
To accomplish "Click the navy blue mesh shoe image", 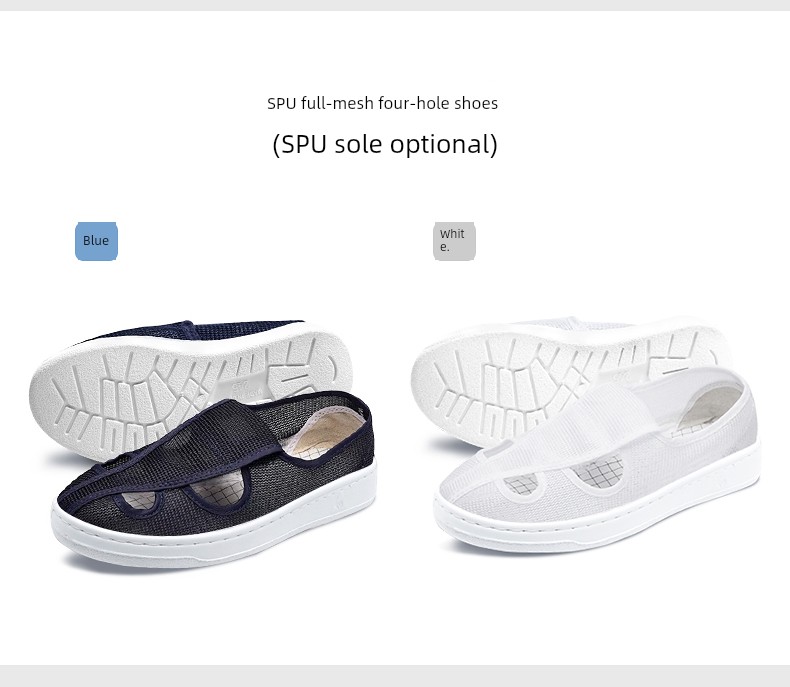I will pos(217,478).
